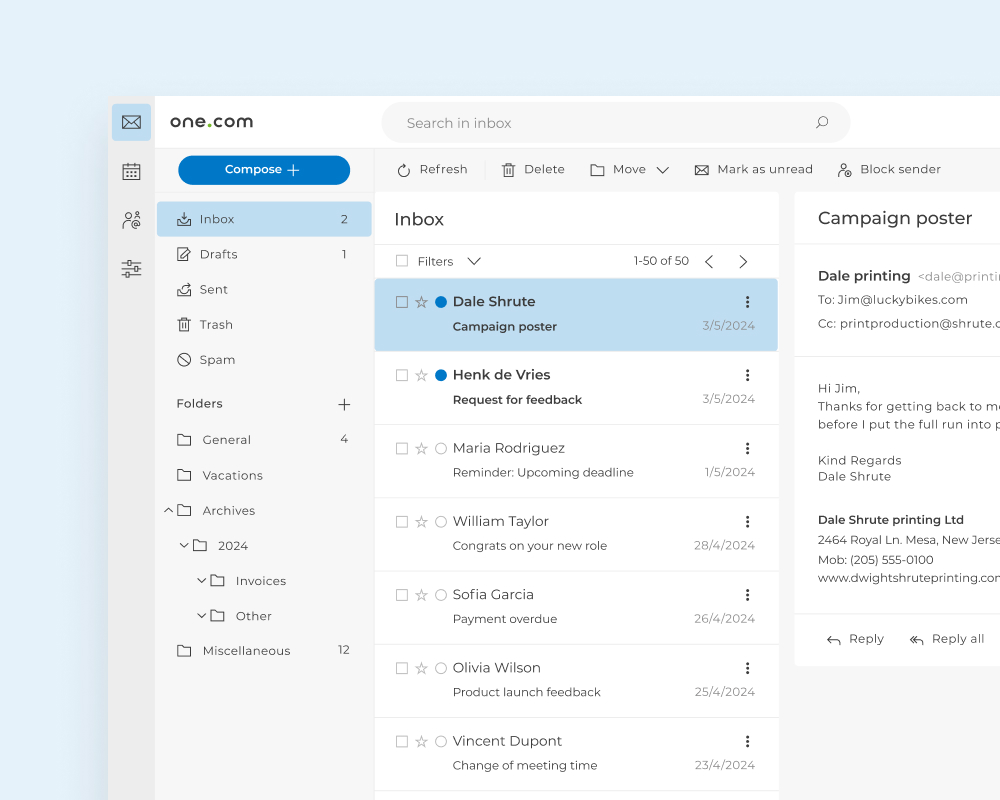Star the Sofia Garcia email
The image size is (1000, 800).
pyautogui.click(x=421, y=595)
